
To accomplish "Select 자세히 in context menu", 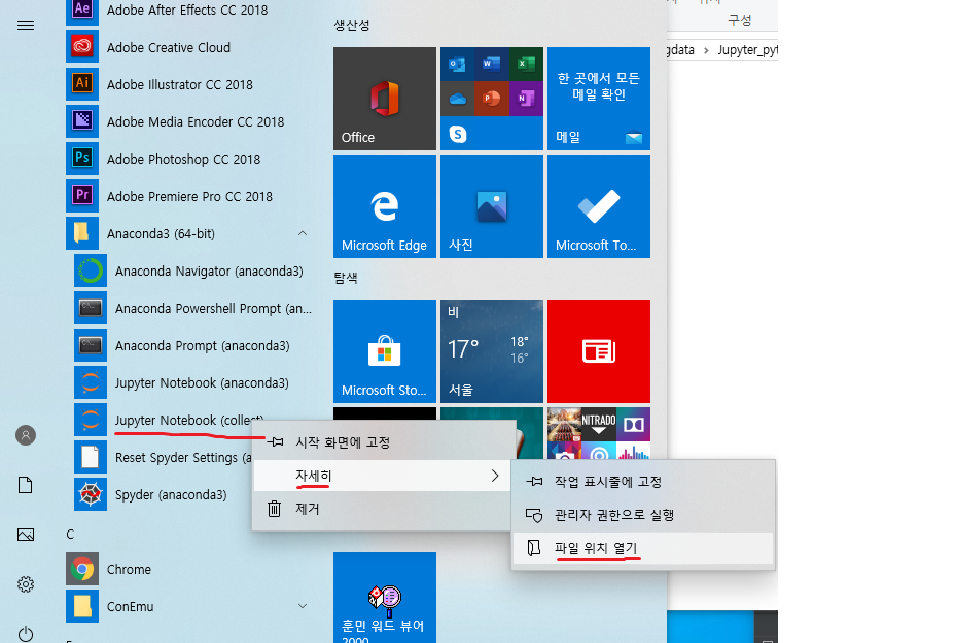I will pyautogui.click(x=382, y=476).
